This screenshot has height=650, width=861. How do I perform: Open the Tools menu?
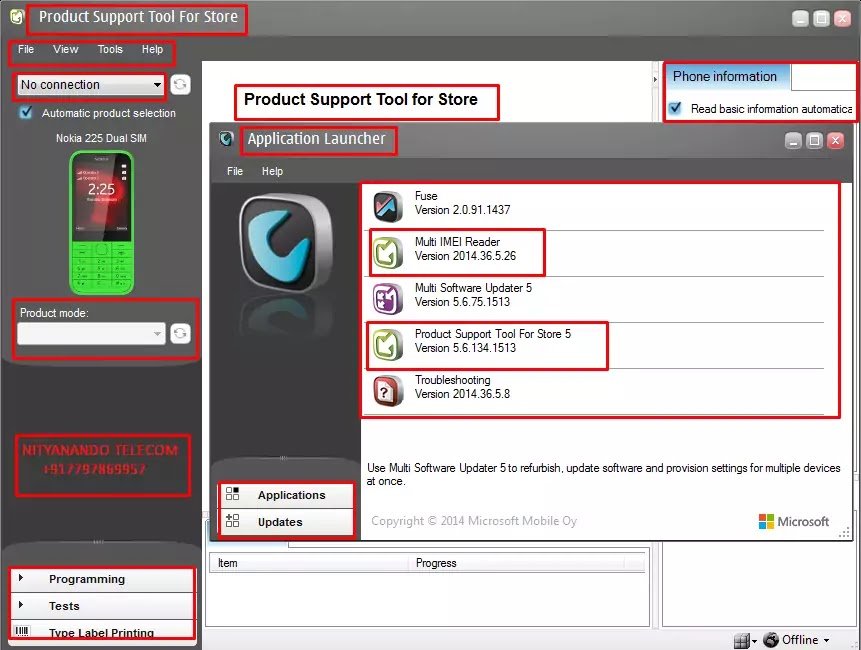pyautogui.click(x=110, y=49)
